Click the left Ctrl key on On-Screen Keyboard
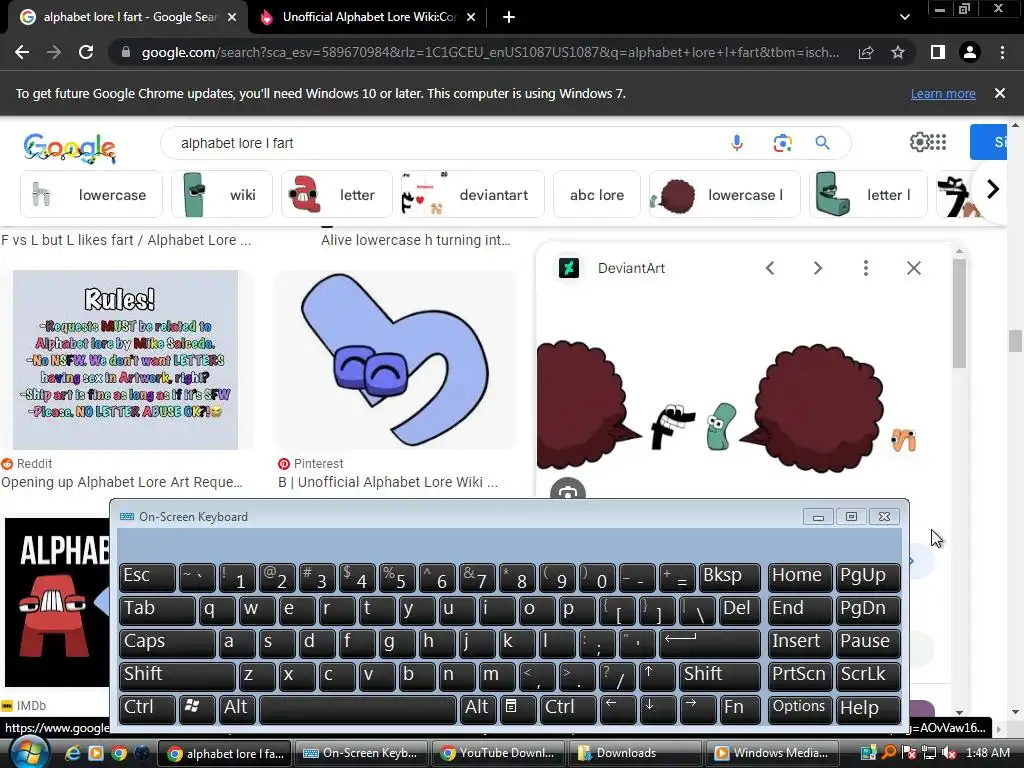Screen dimensions: 1024x768 pos(148,708)
